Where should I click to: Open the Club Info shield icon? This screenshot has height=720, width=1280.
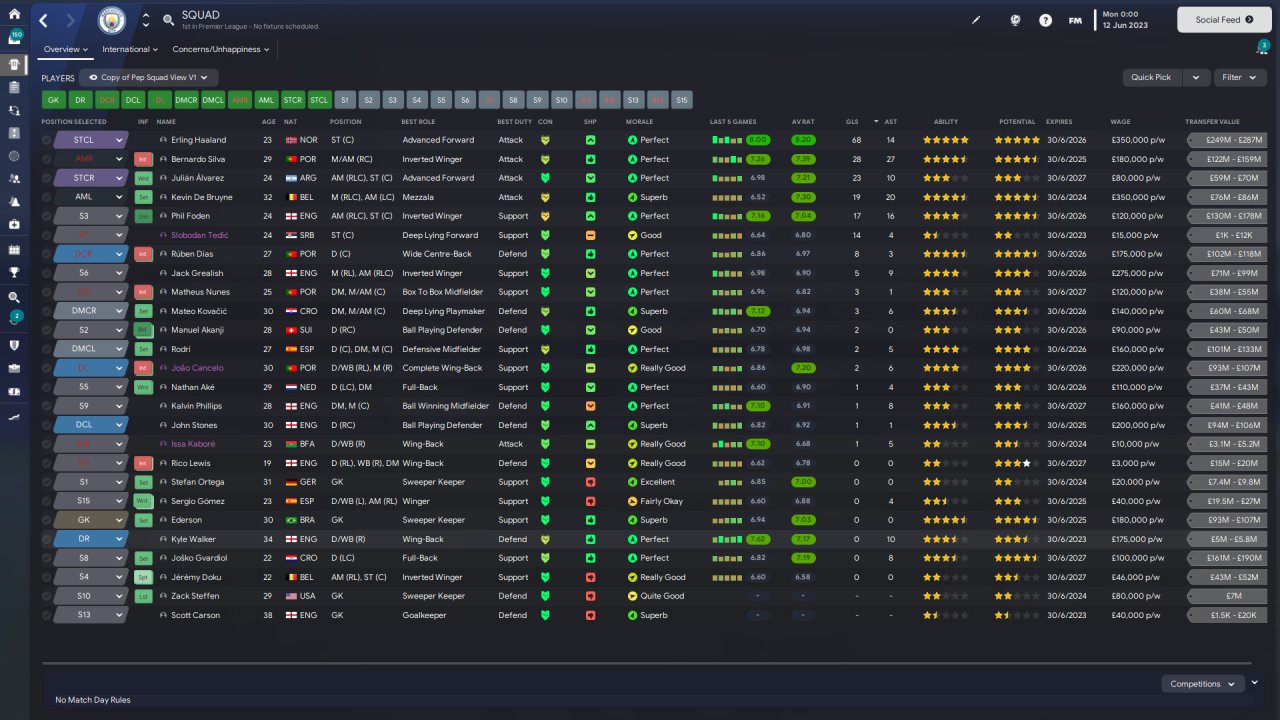click(14, 345)
